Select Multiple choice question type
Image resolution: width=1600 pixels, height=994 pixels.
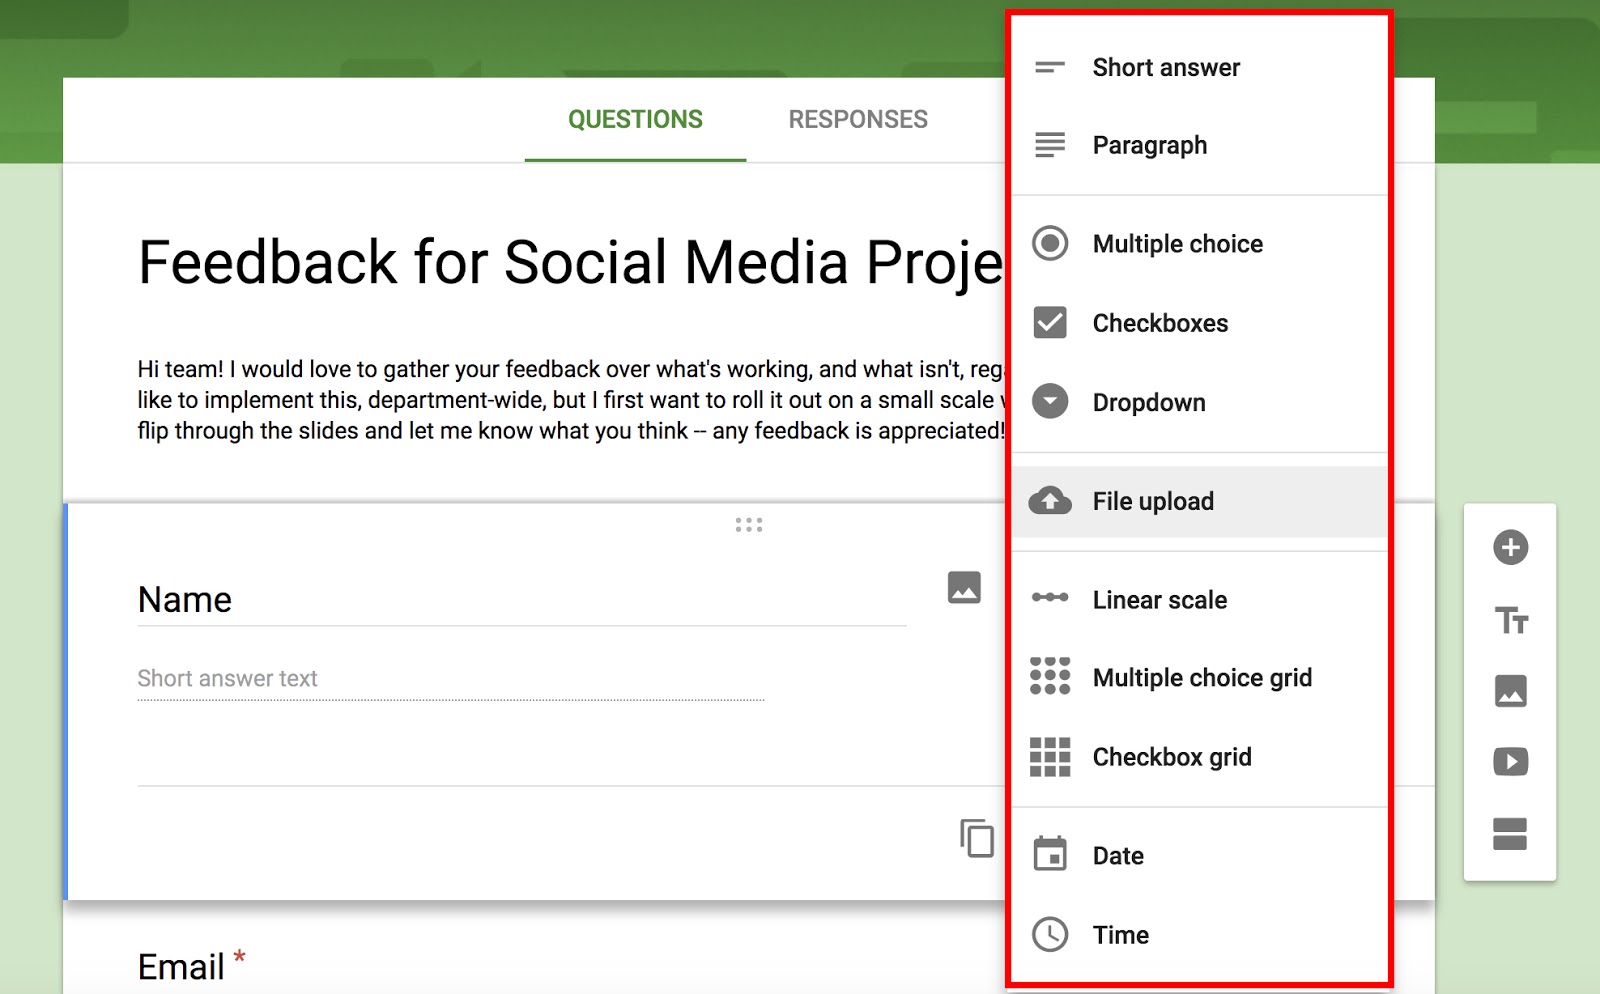point(1177,244)
